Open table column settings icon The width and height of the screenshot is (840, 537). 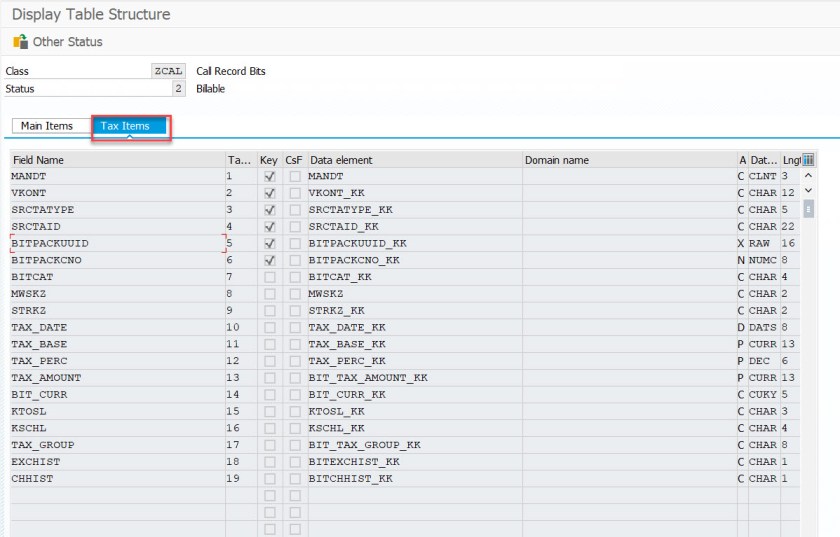tap(808, 160)
